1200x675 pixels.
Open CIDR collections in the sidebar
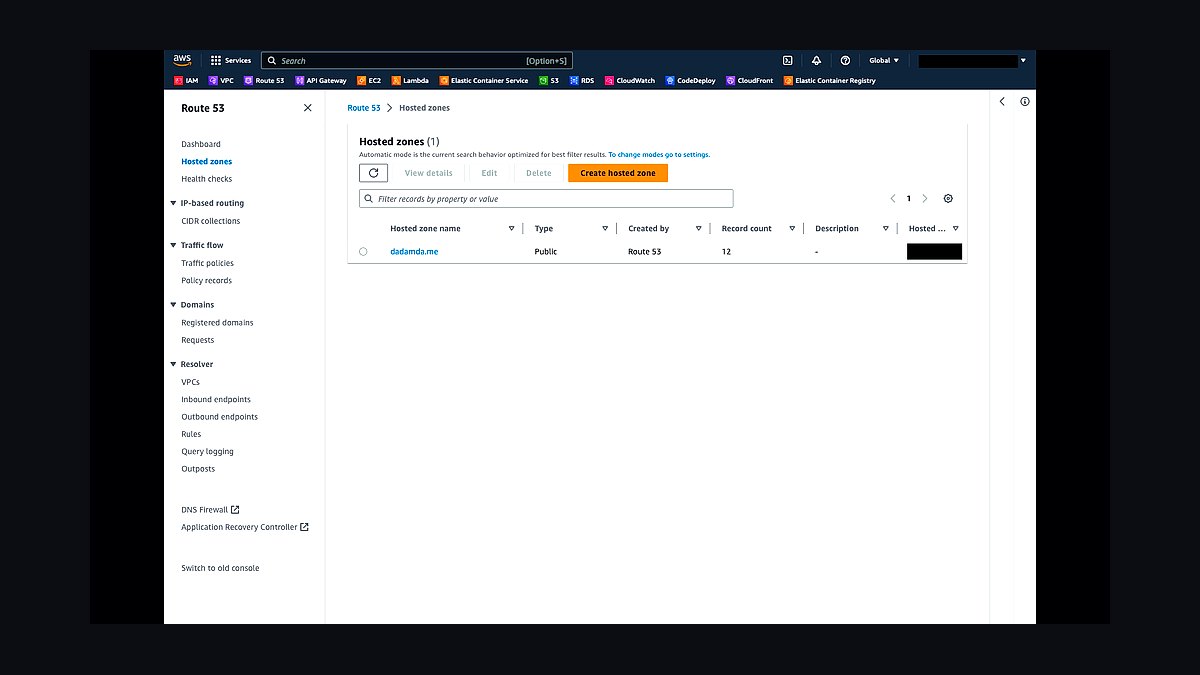click(x=210, y=221)
